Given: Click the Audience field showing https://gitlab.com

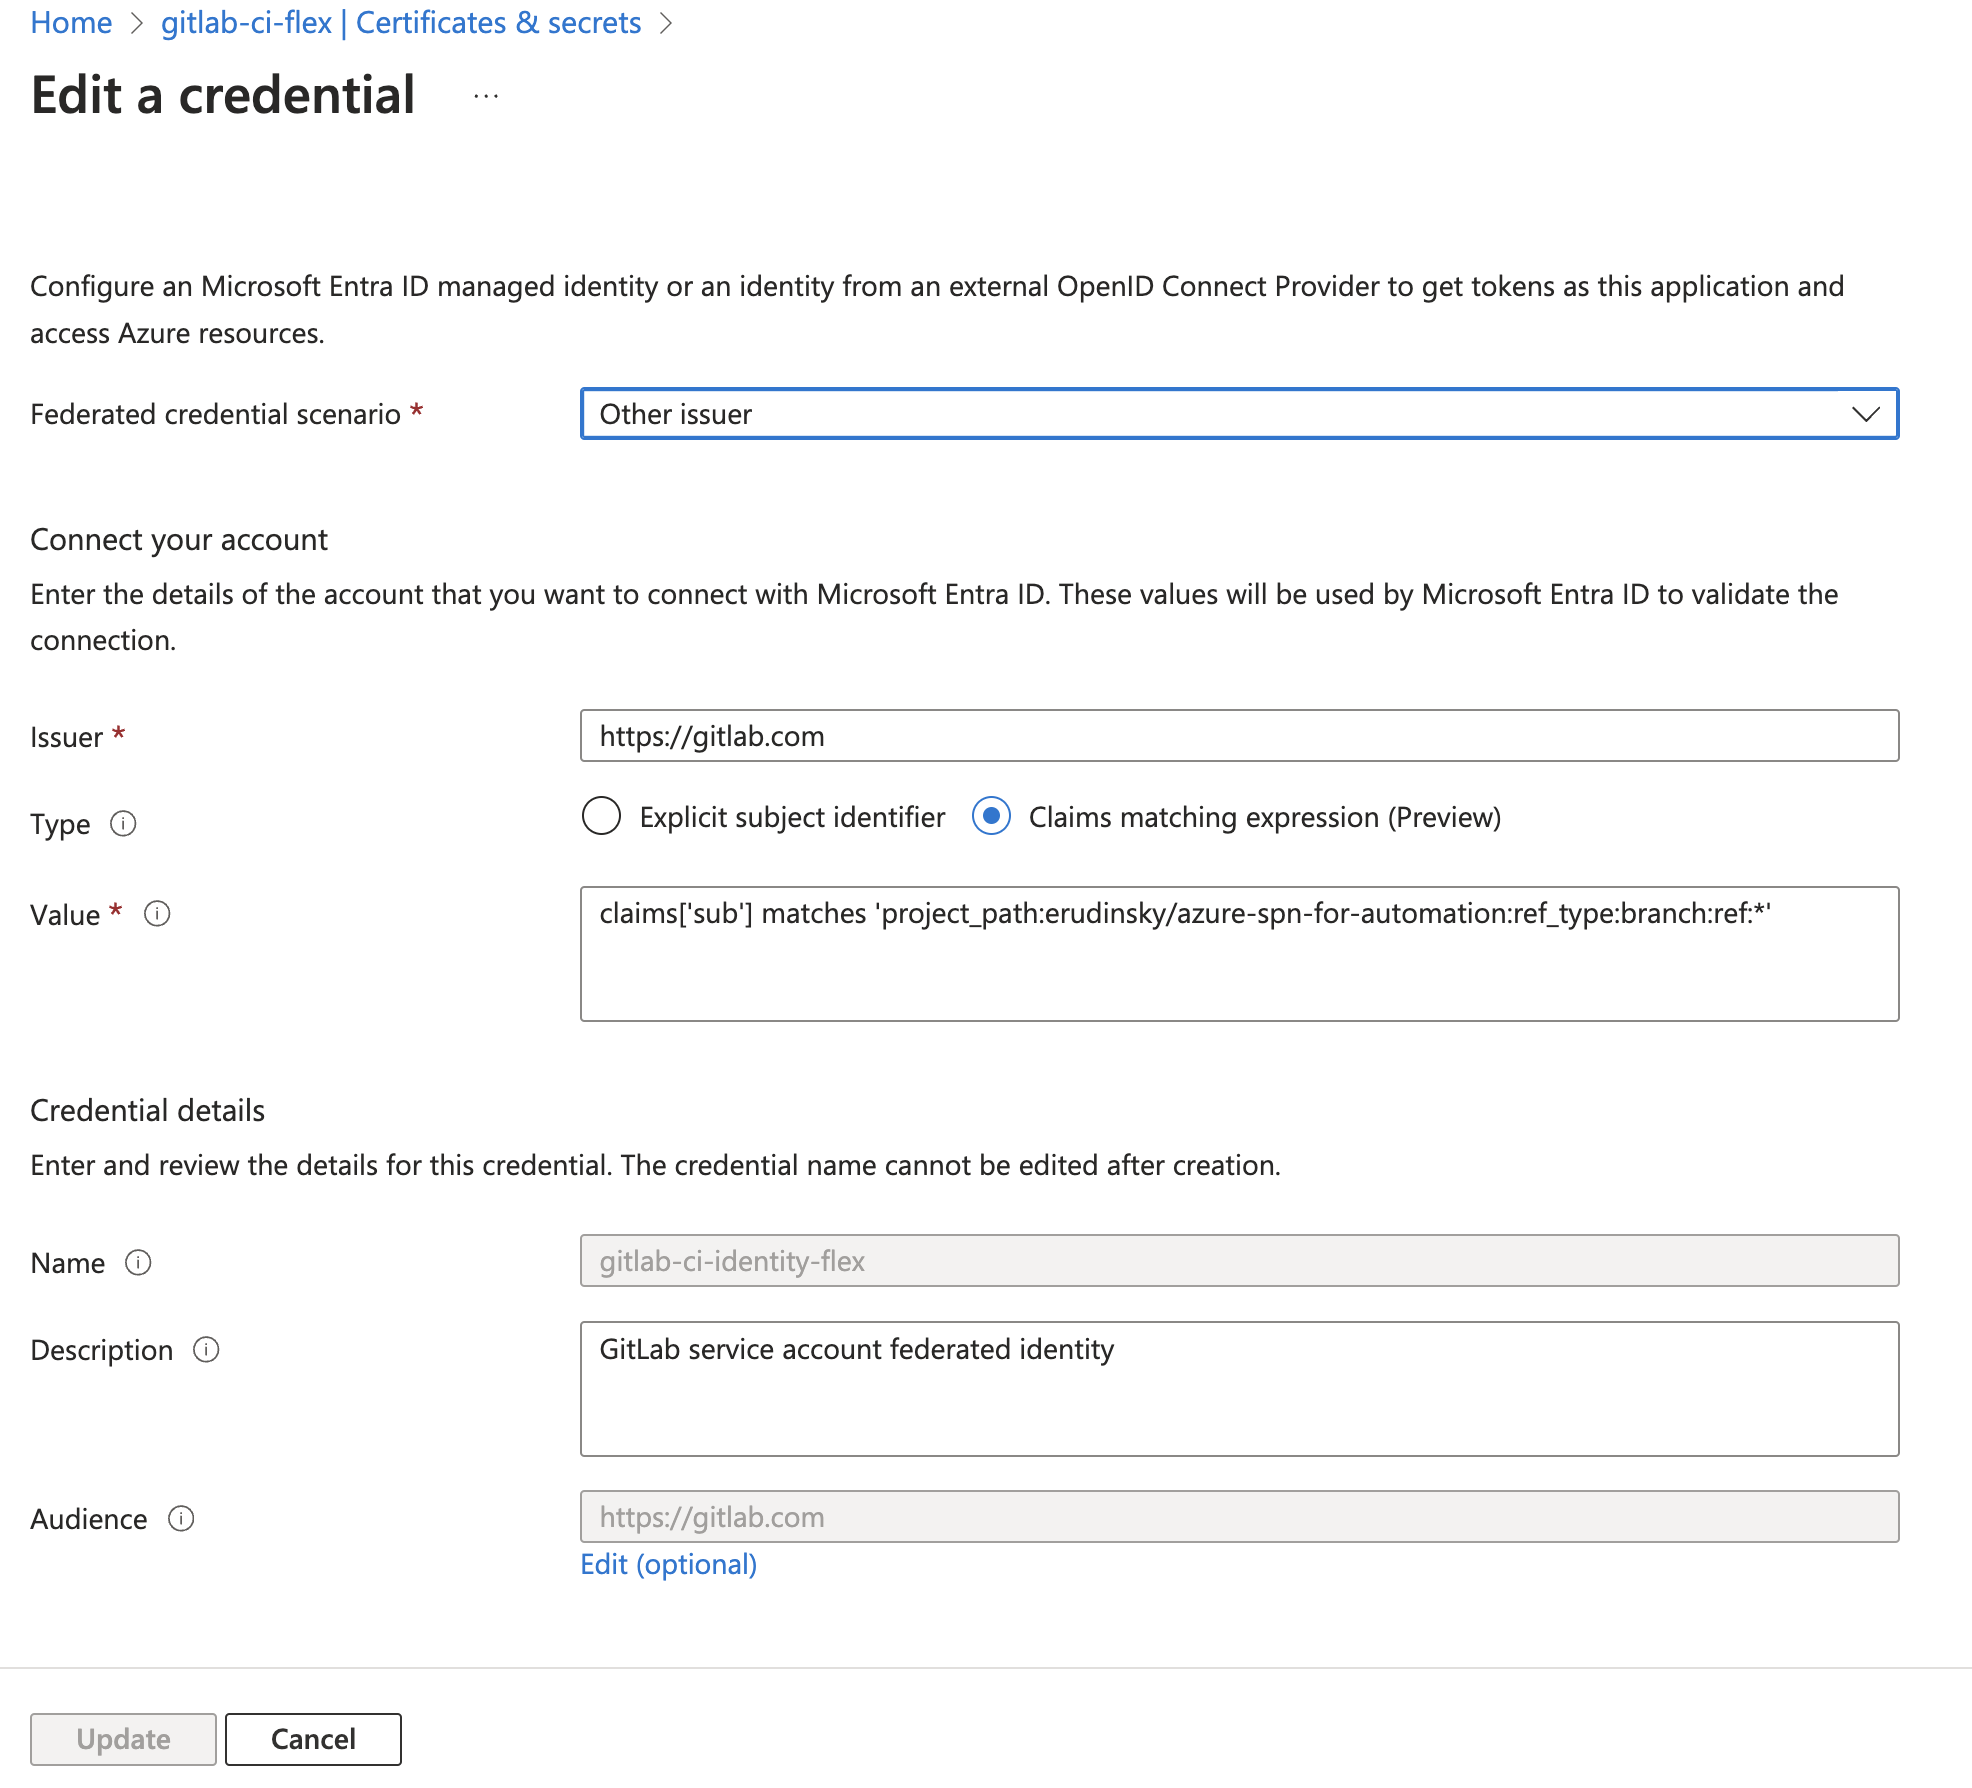Looking at the screenshot, I should pyautogui.click(x=1238, y=1517).
